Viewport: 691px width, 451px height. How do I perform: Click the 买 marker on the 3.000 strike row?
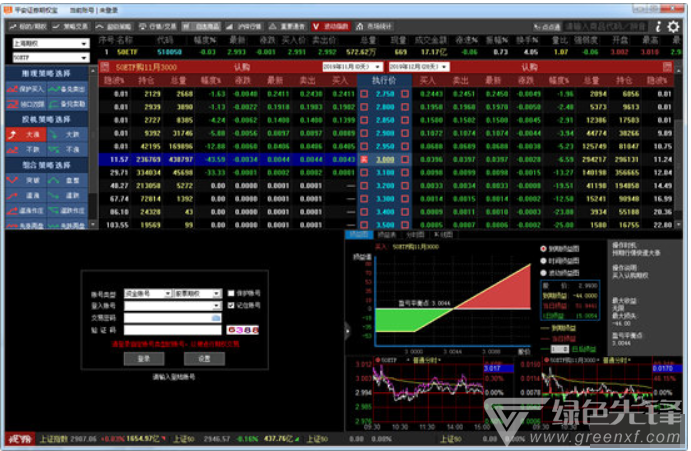364,160
